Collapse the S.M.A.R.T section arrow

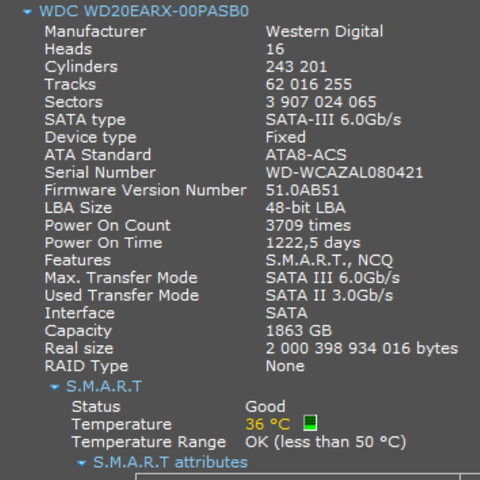click(54, 387)
